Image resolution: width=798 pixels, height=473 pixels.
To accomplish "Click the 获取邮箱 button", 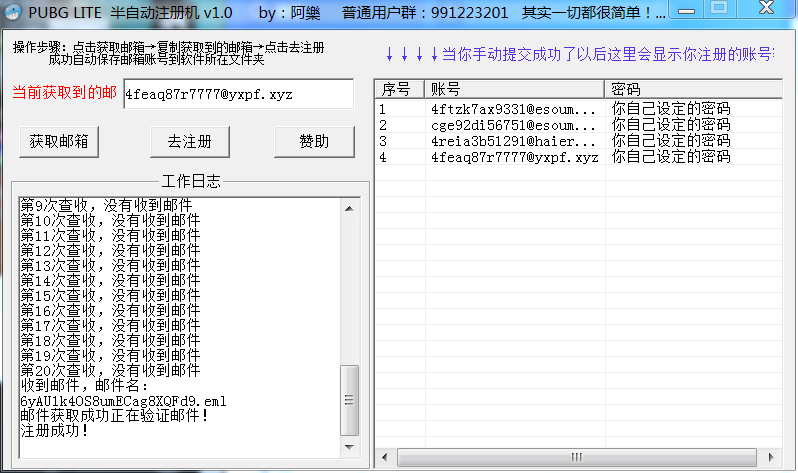I will (59, 142).
